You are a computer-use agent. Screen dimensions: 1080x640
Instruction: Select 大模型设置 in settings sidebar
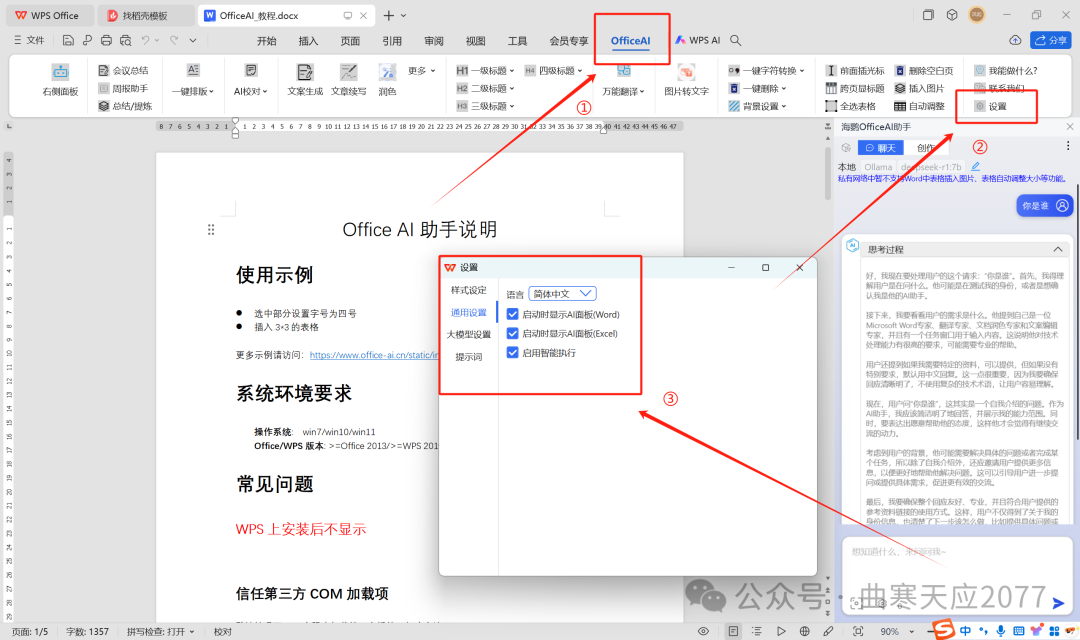(x=468, y=334)
